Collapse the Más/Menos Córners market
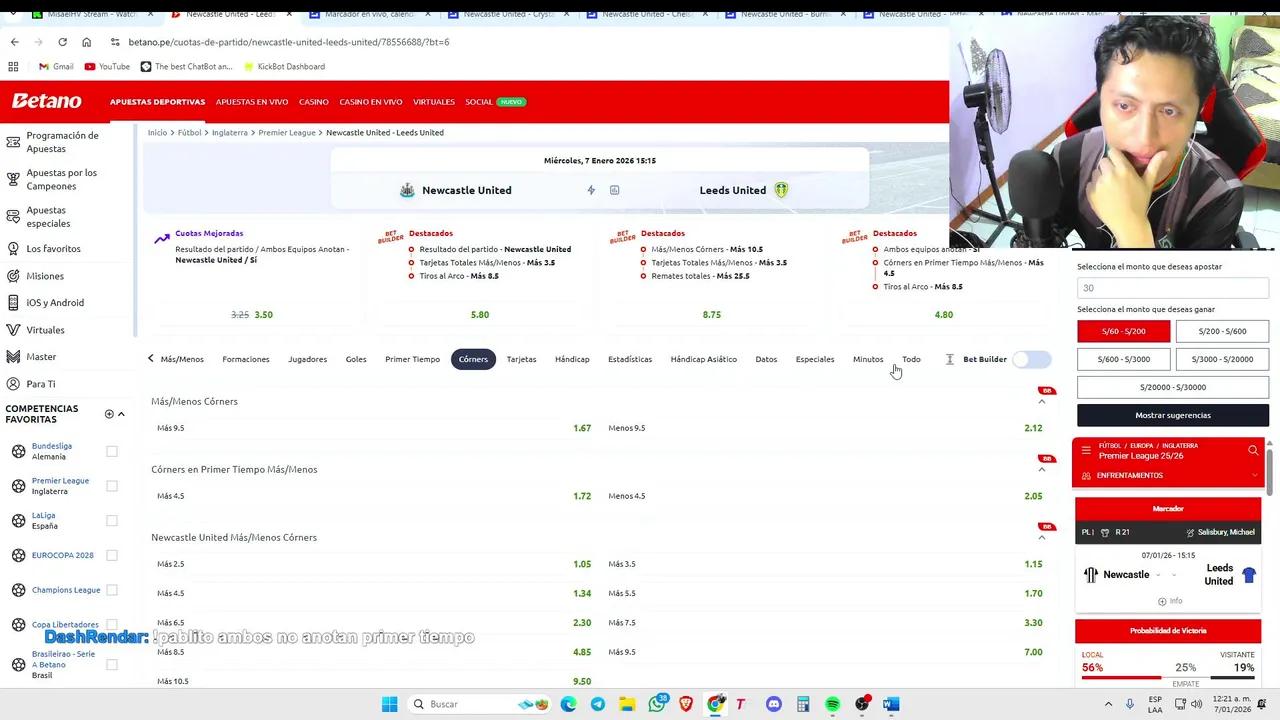Screen dimensions: 1280x720 [1041, 401]
